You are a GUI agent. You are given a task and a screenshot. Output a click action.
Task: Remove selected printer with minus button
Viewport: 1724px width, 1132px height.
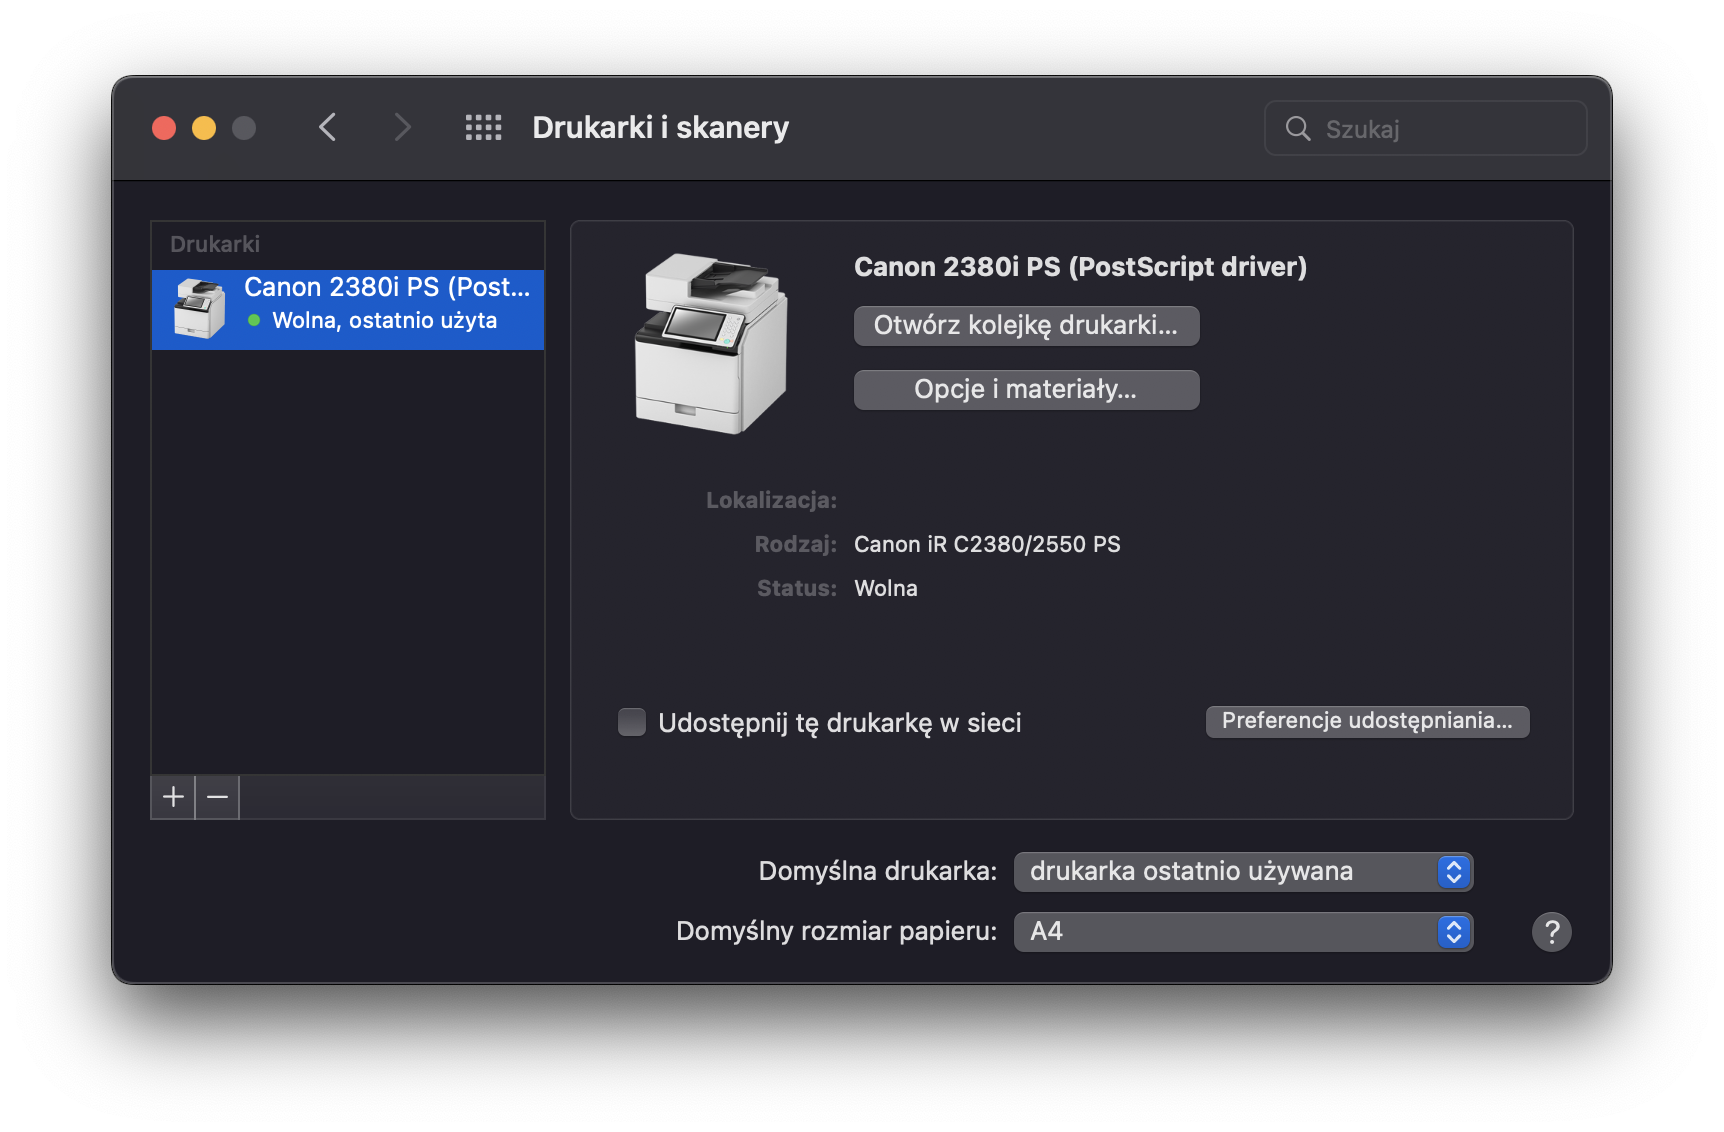[x=217, y=797]
